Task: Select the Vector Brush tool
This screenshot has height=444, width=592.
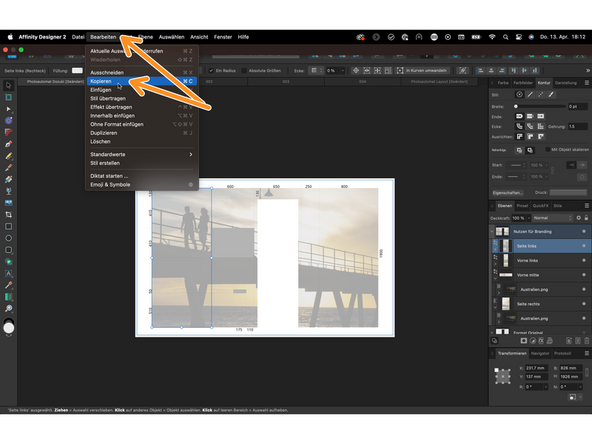Action: (8, 168)
